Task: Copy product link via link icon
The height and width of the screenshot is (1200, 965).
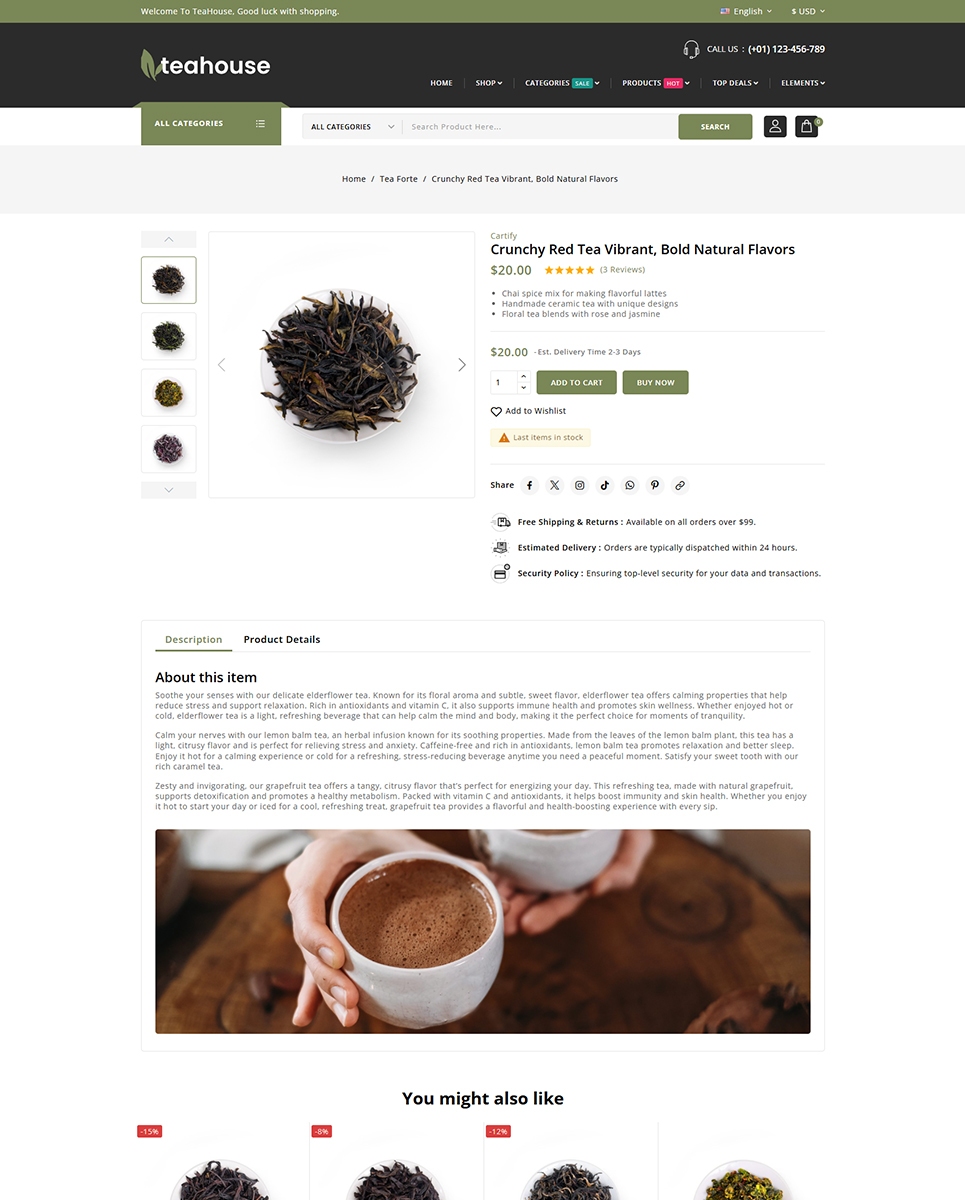Action: click(x=680, y=485)
